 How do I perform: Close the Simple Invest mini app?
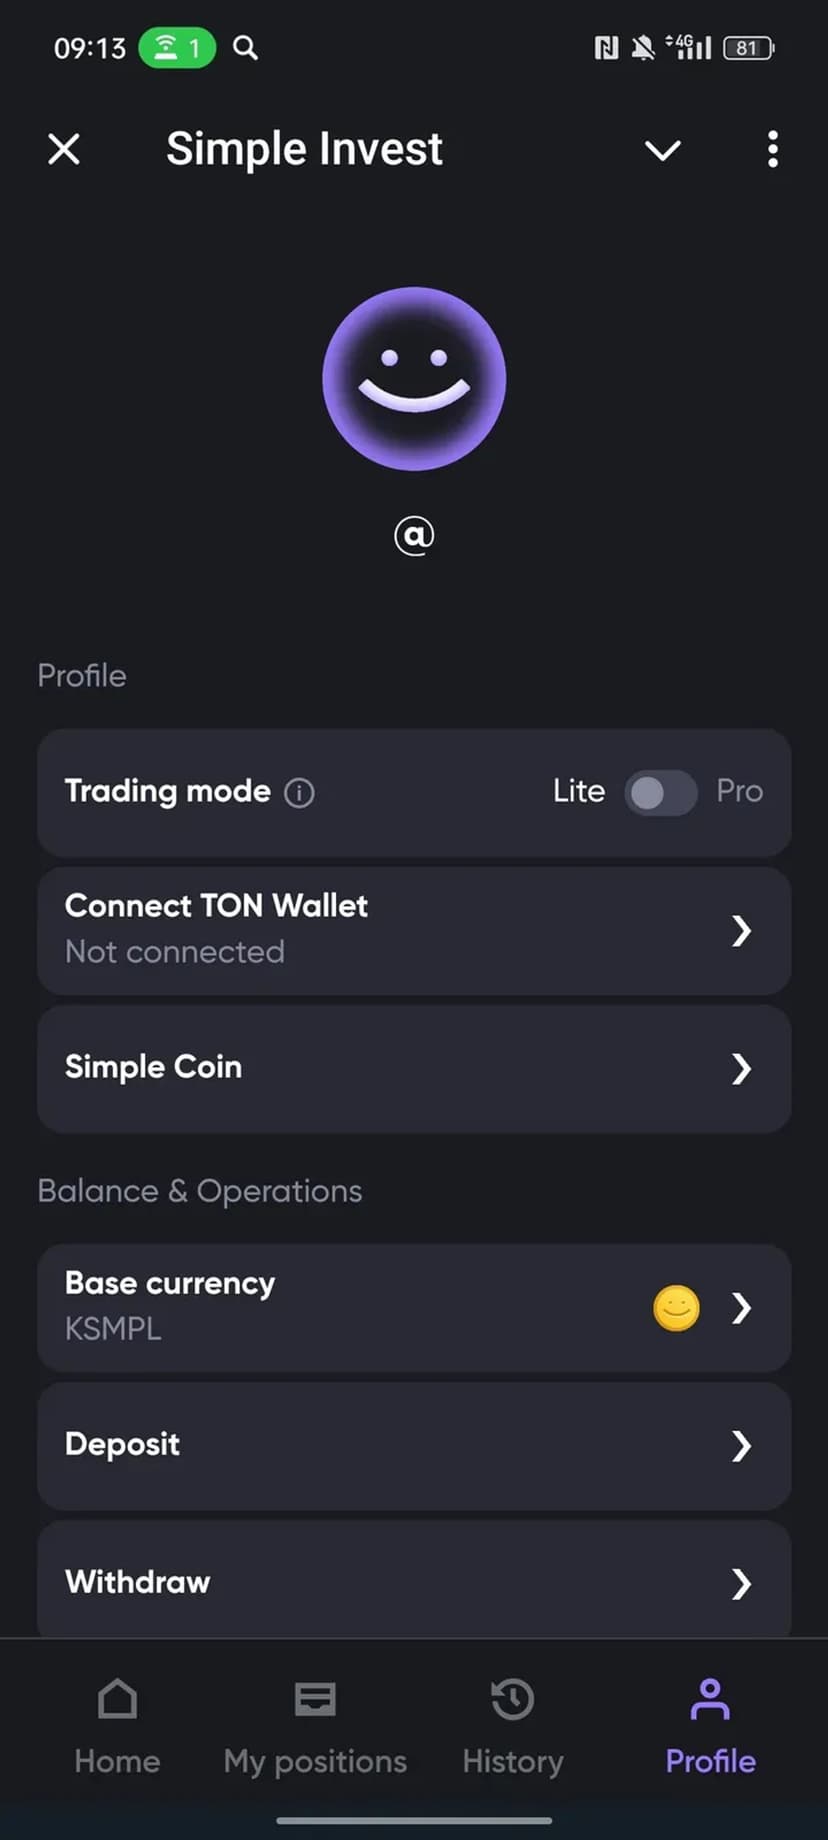coord(64,150)
